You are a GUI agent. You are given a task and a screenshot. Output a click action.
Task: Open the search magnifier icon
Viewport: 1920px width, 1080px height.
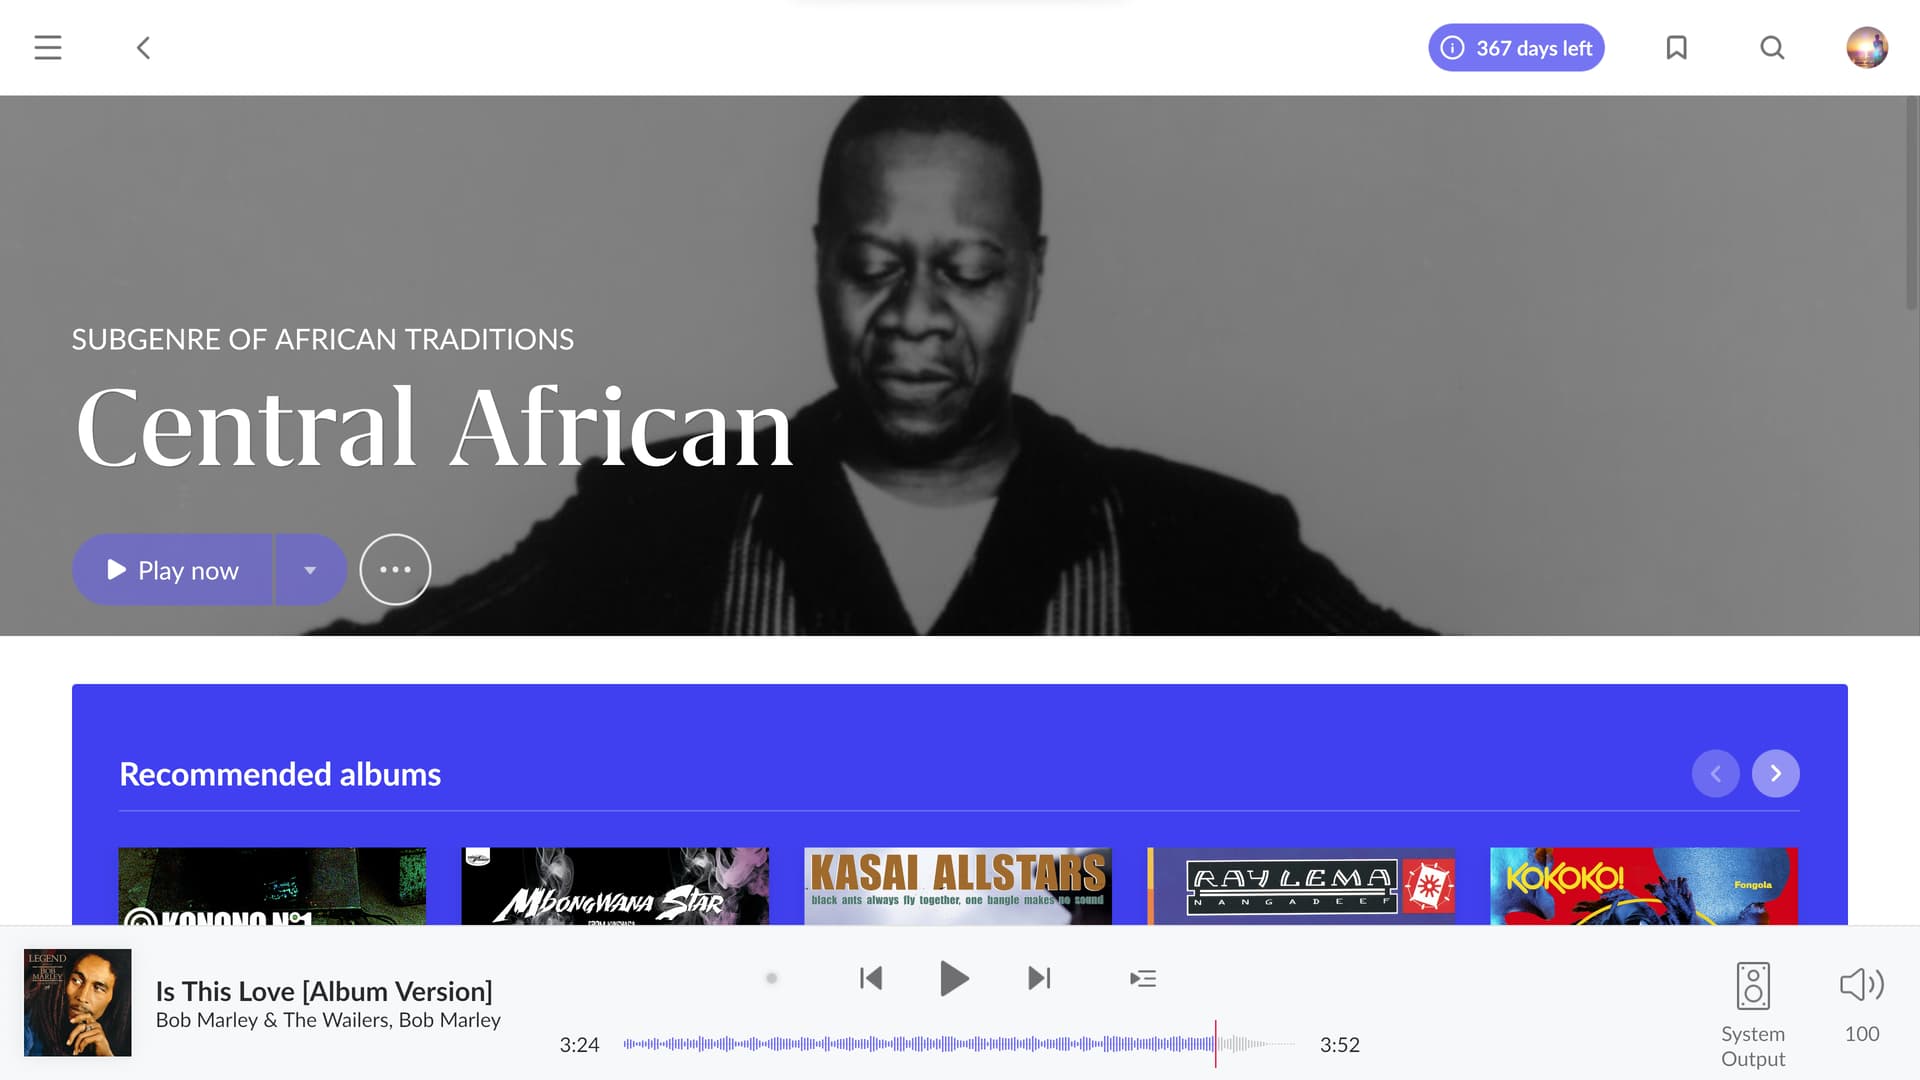[1772, 48]
